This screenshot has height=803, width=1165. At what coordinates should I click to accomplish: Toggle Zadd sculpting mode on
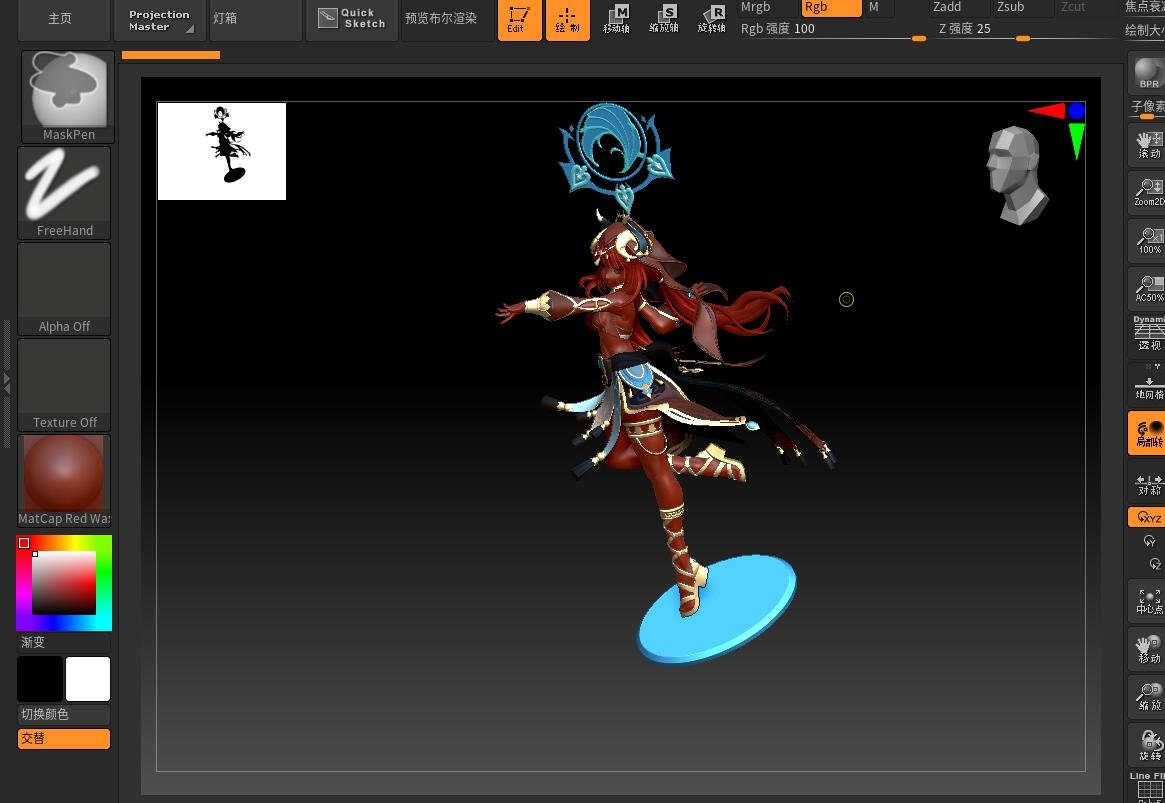point(947,7)
